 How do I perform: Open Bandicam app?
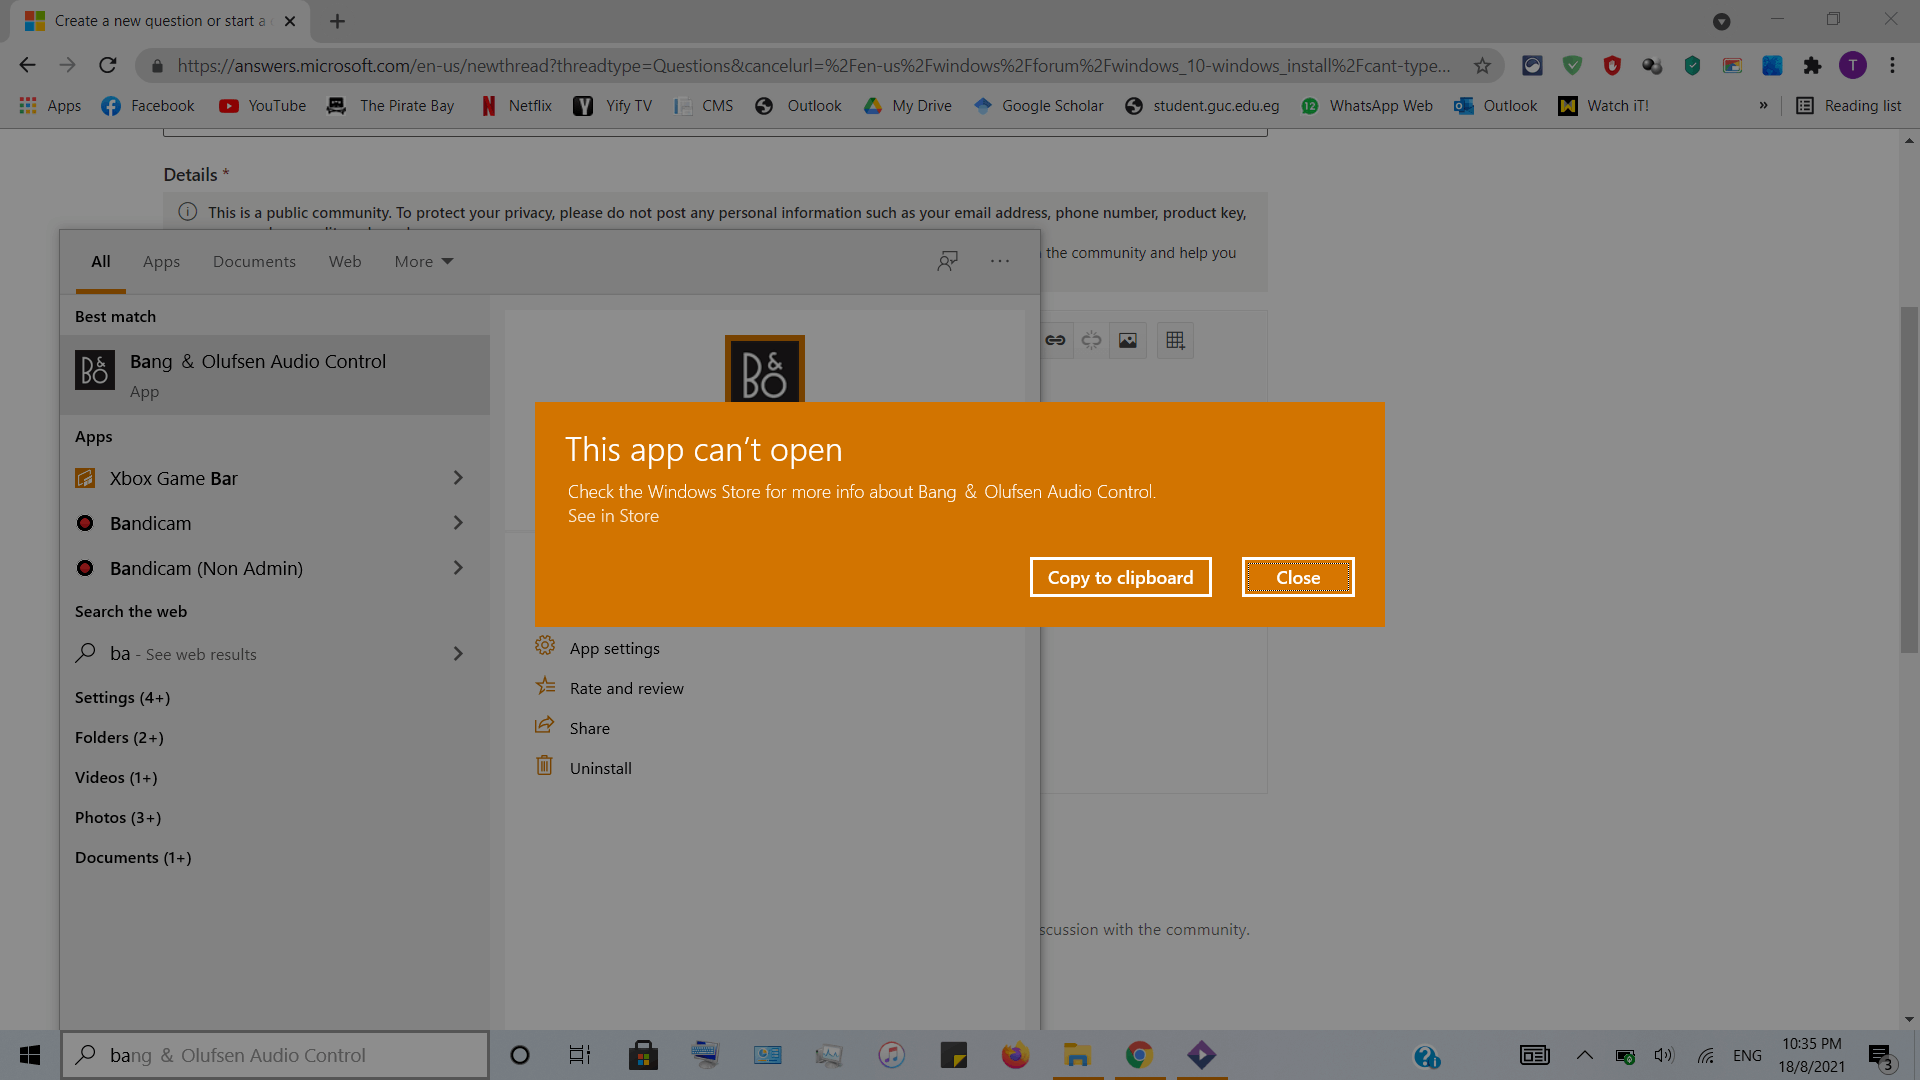149,522
